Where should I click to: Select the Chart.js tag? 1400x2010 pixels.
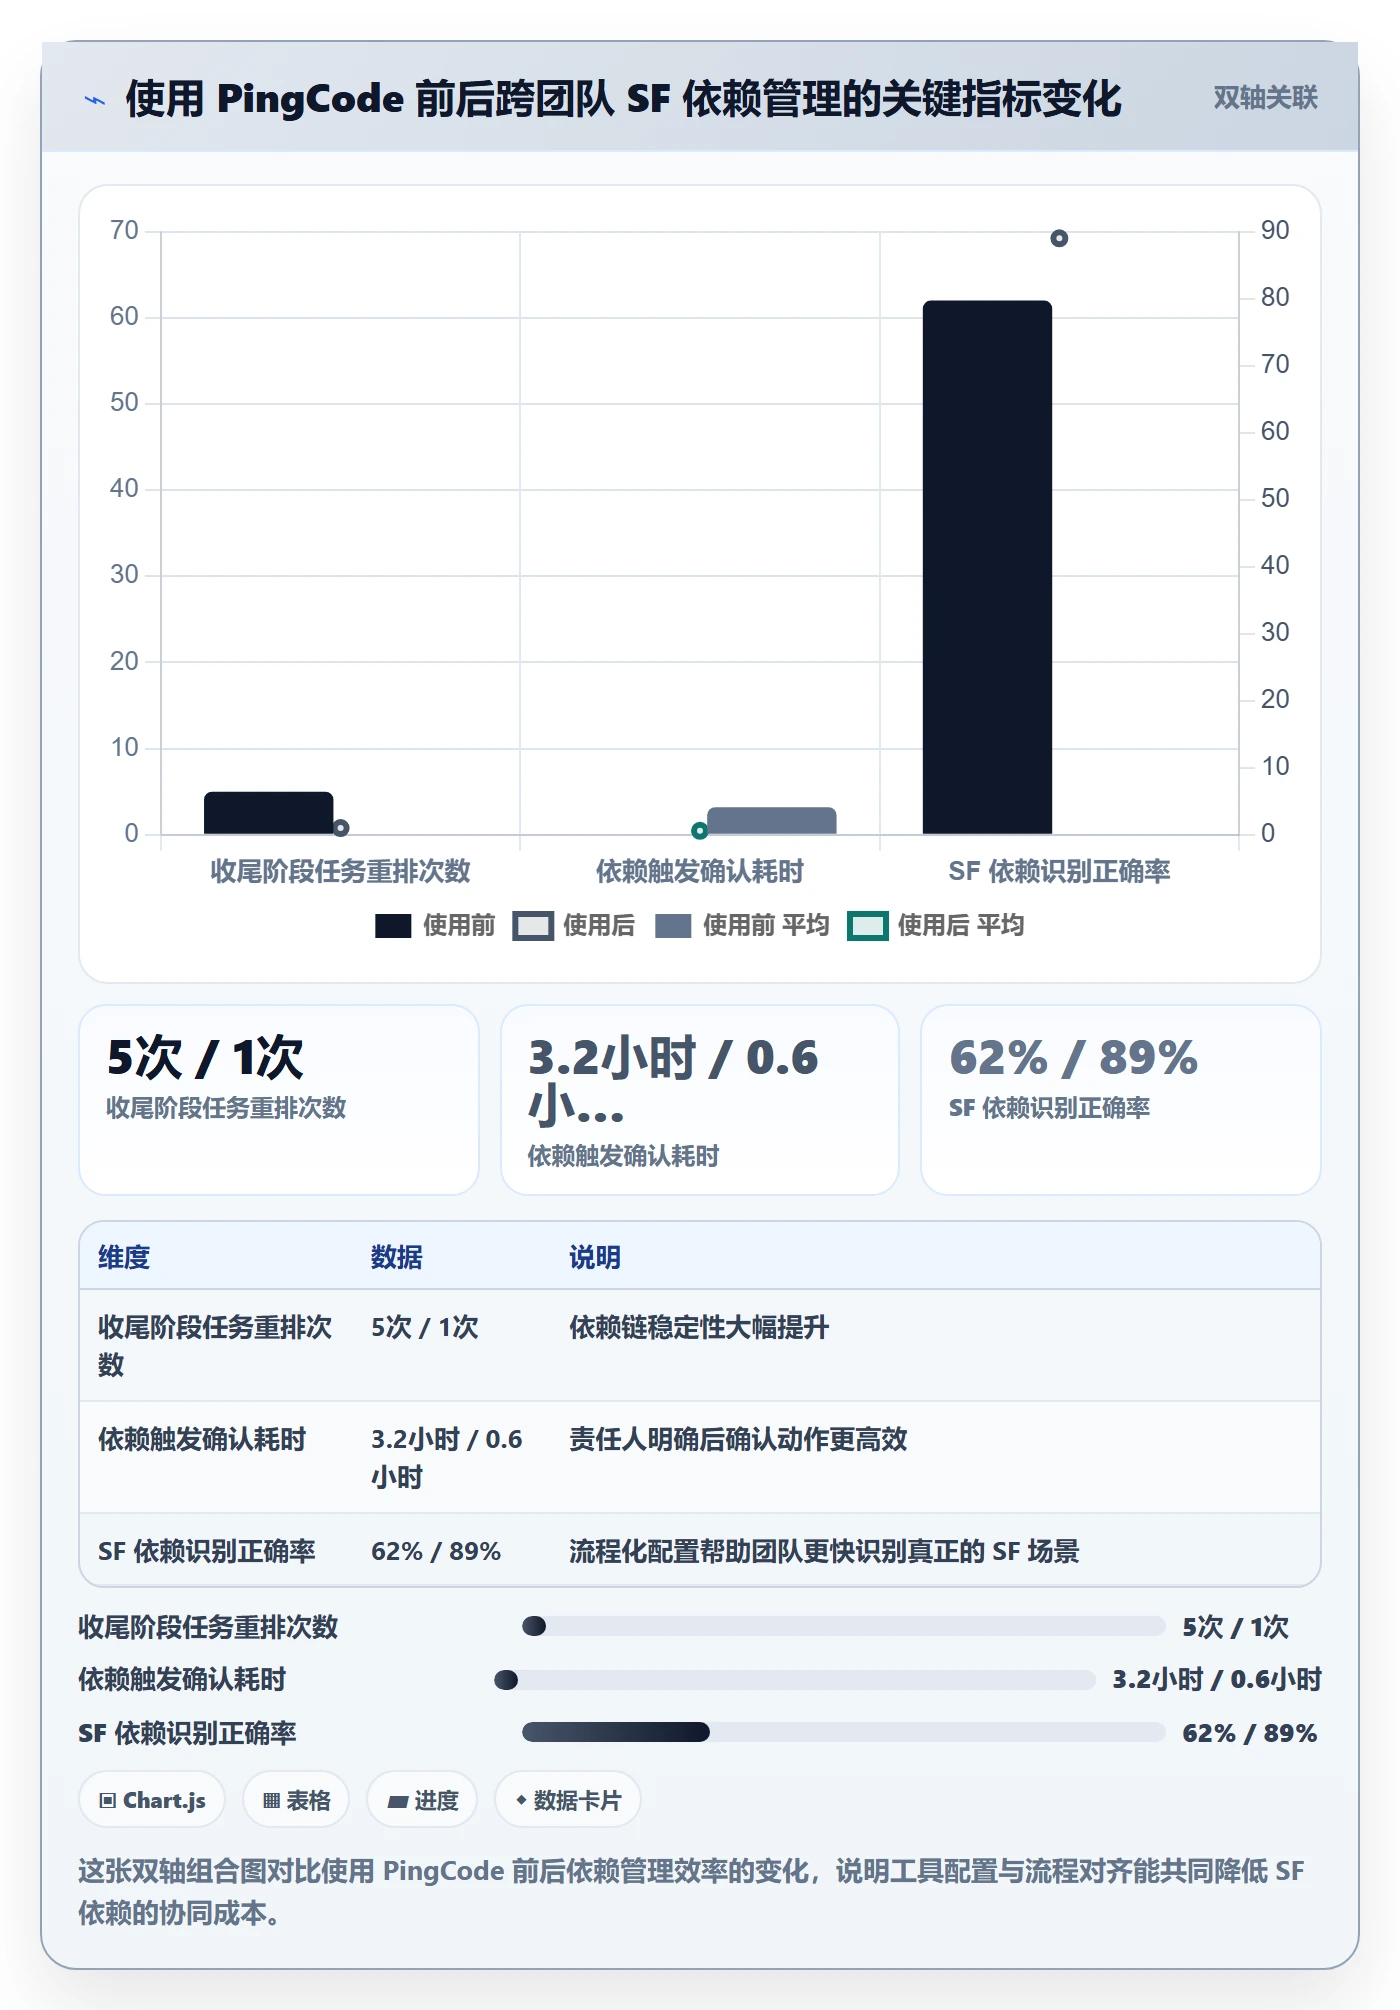click(x=152, y=1800)
